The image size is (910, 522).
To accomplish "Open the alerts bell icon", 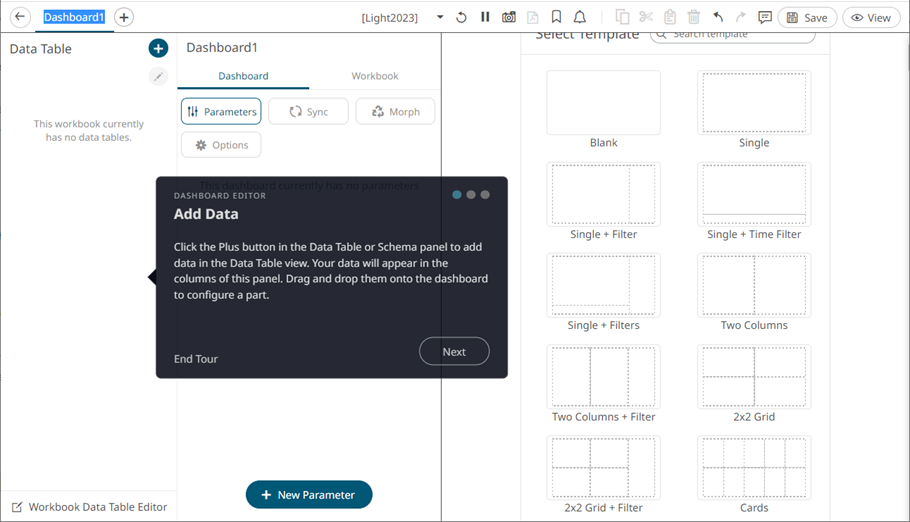I will (580, 17).
